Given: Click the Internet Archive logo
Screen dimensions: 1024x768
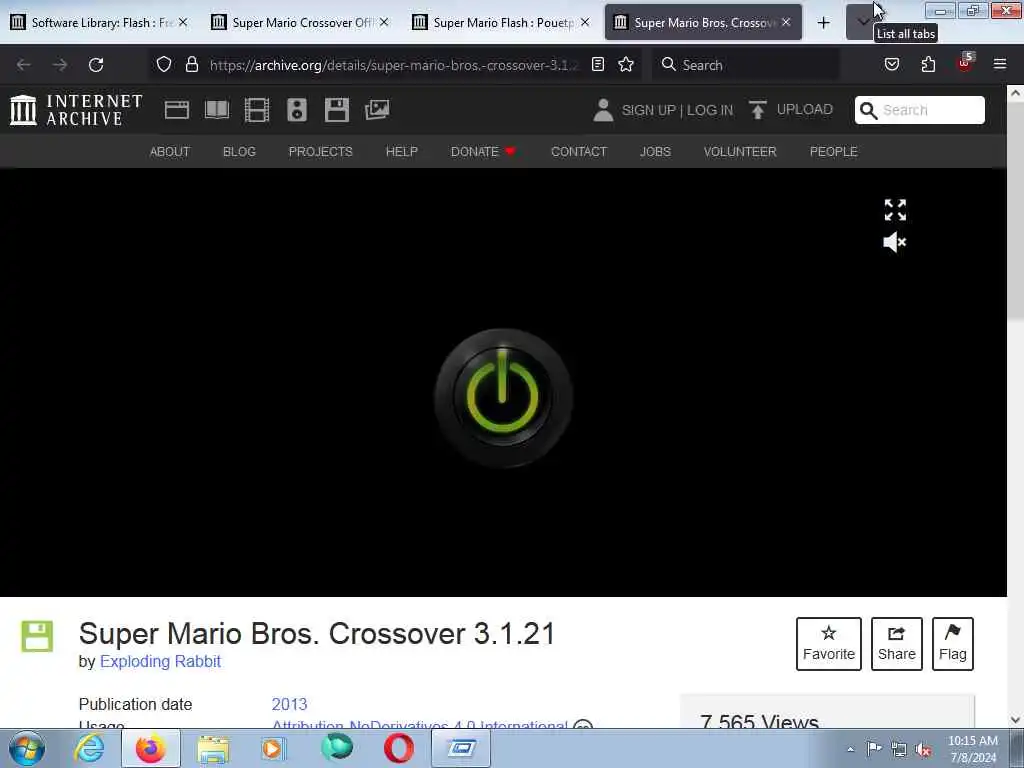Looking at the screenshot, I should tap(76, 110).
